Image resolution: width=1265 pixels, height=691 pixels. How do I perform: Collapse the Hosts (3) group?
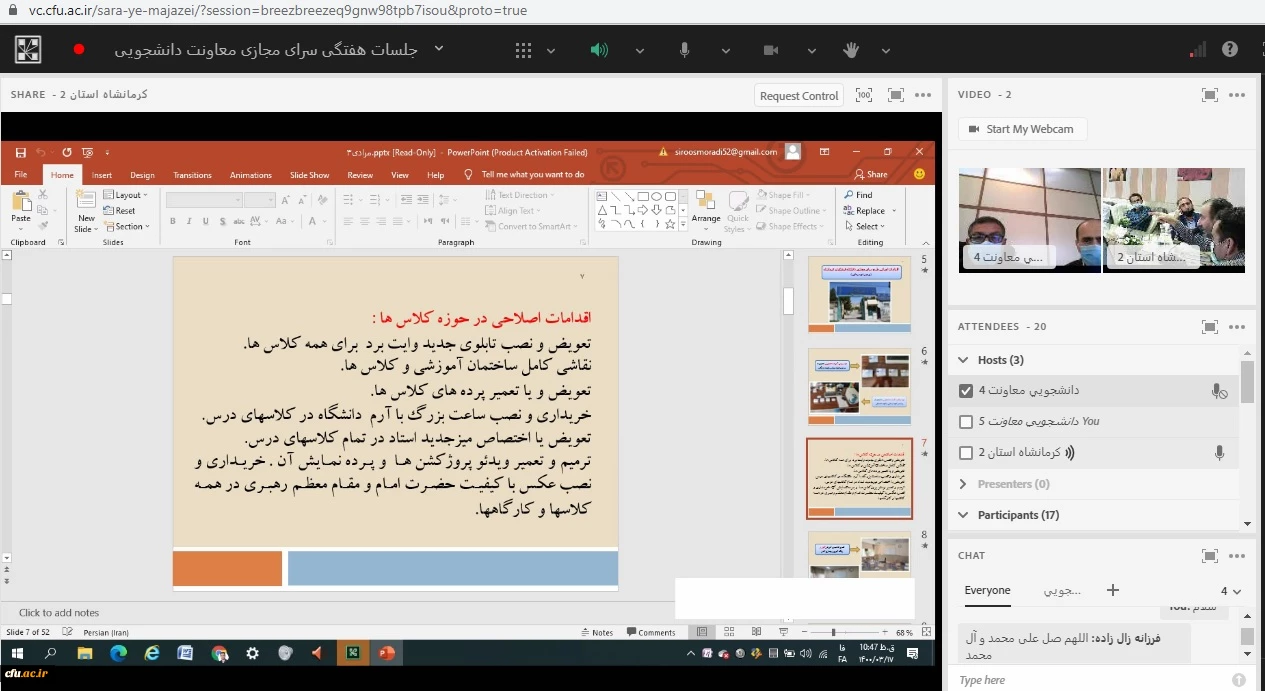(x=963, y=360)
